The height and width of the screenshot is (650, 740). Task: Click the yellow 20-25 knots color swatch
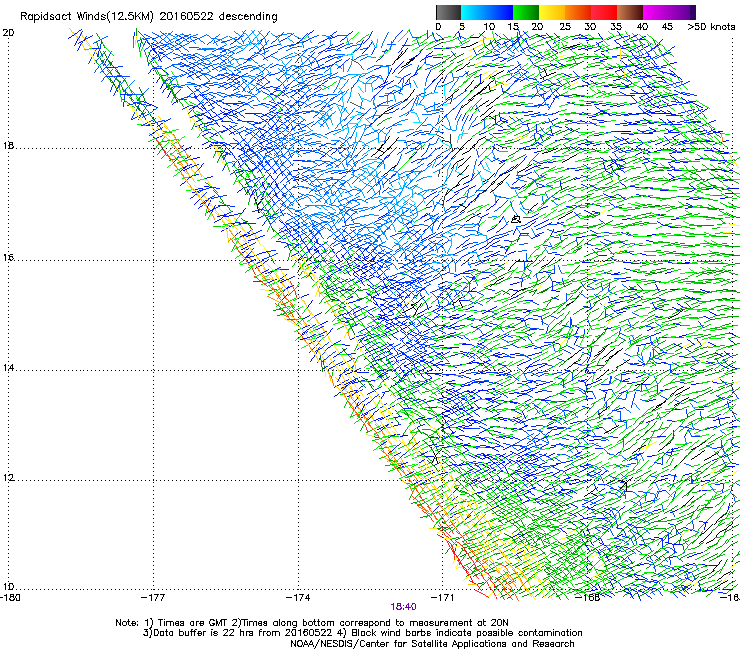tap(552, 12)
